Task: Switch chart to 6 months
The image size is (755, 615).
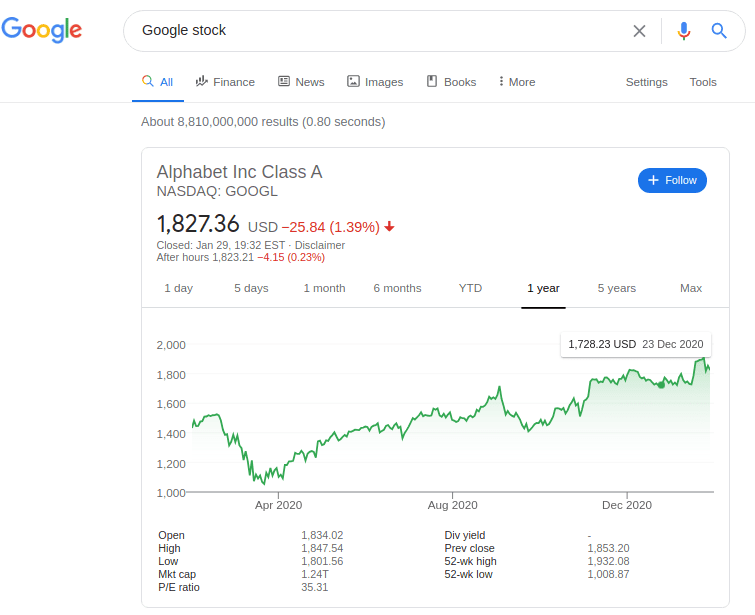Action: (397, 288)
